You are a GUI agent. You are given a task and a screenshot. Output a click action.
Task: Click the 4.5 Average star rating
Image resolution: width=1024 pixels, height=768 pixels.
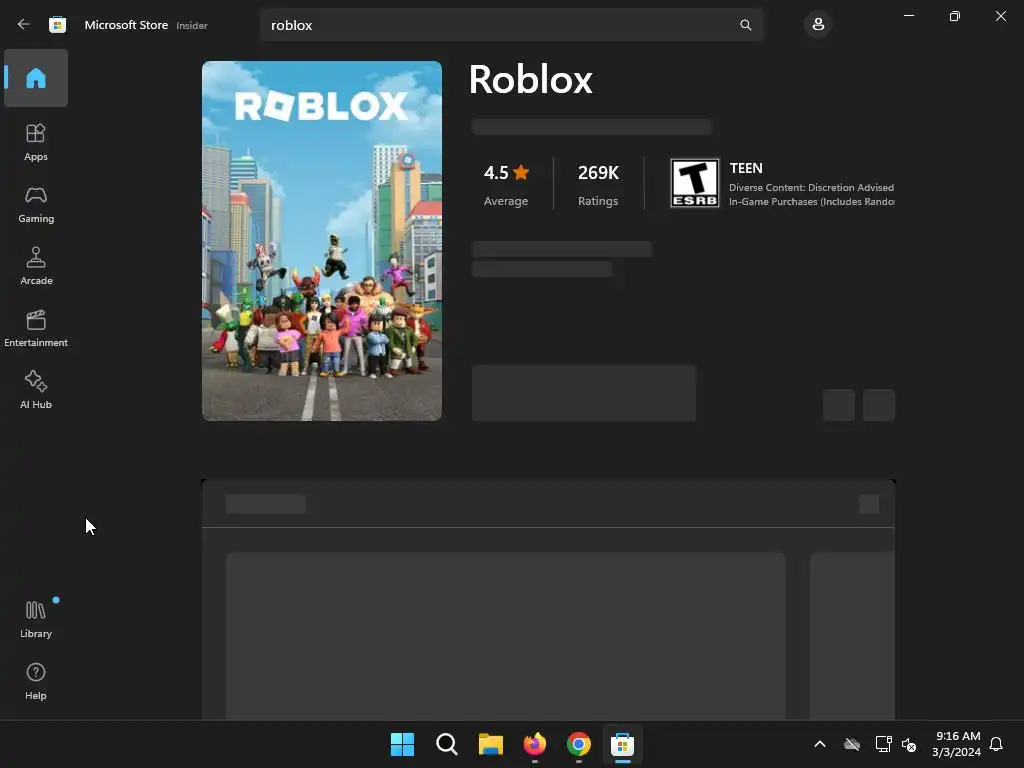(506, 185)
